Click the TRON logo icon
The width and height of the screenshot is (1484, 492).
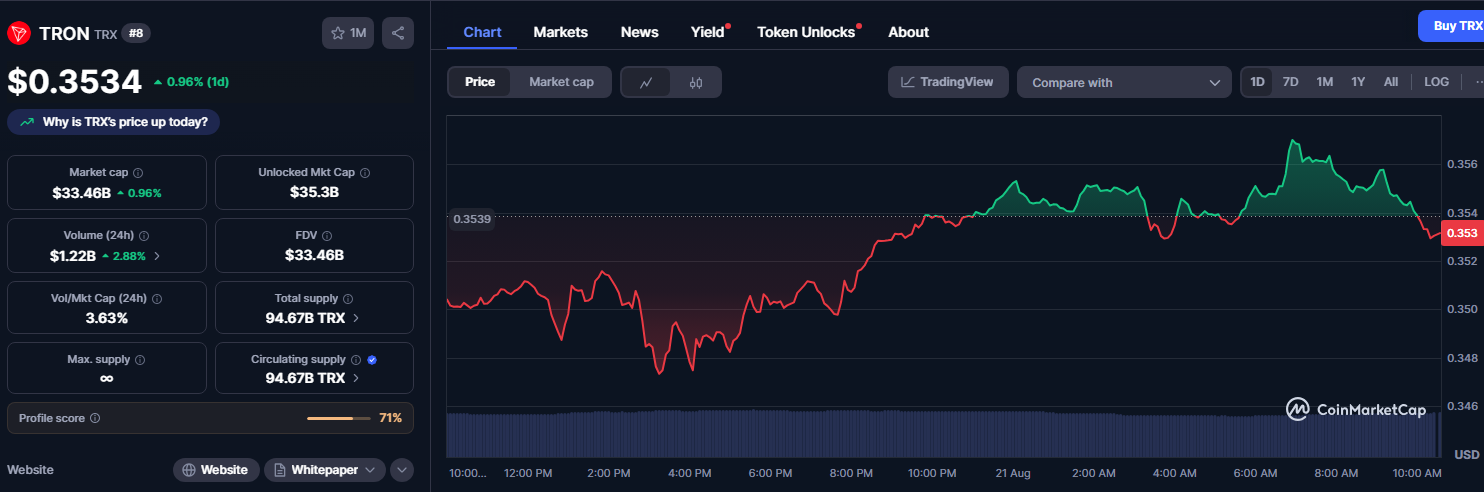(19, 34)
